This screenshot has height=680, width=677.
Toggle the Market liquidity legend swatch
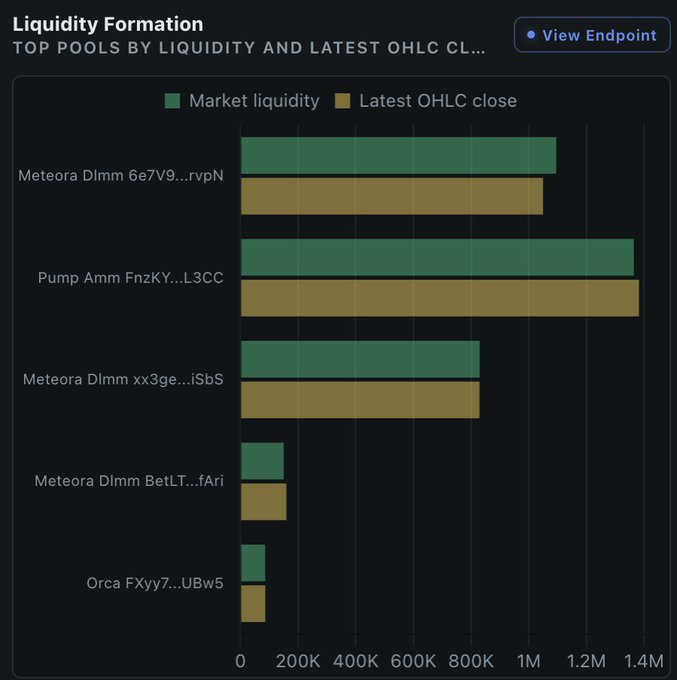(x=172, y=101)
